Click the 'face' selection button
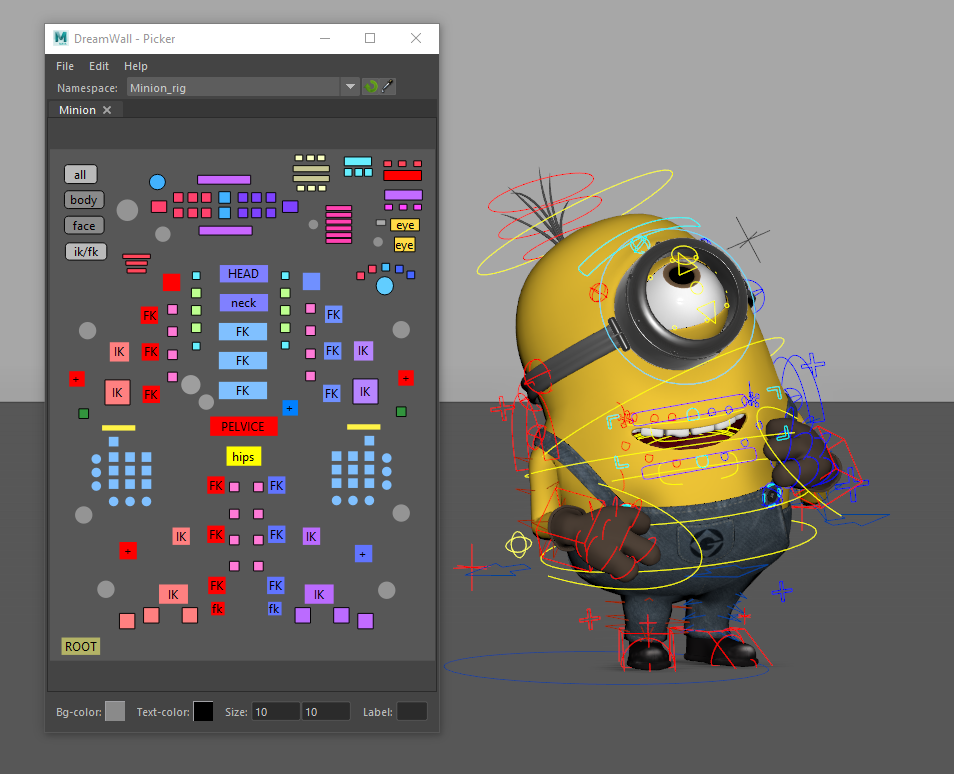 point(84,226)
